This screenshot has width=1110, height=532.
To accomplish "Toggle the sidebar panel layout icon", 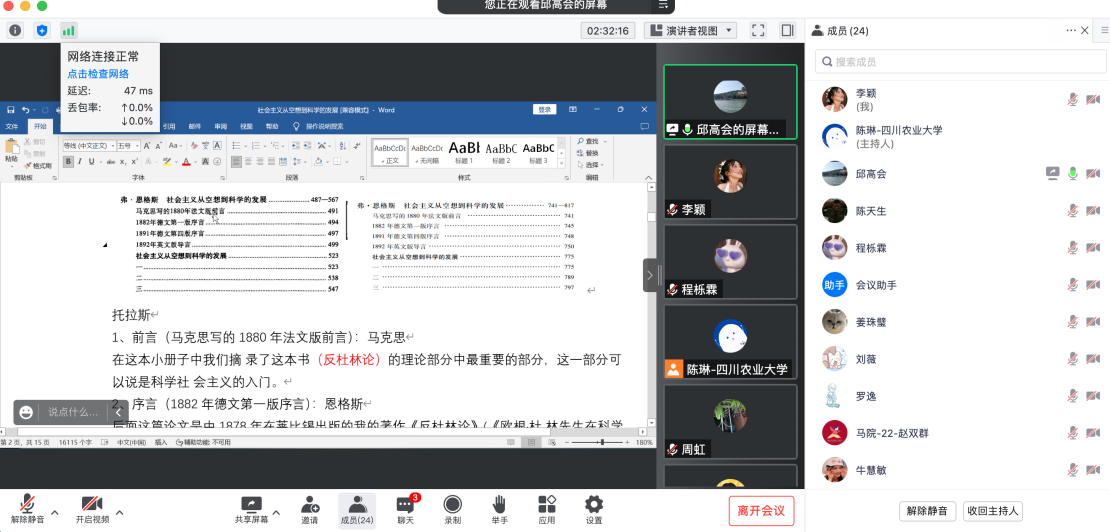I will [787, 31].
